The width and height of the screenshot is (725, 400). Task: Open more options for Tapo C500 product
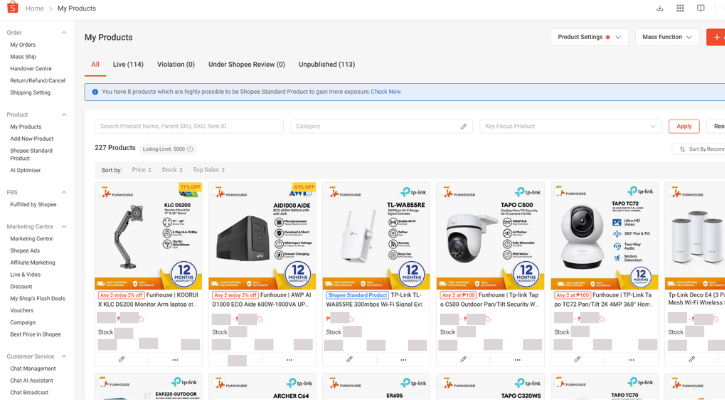[517, 360]
